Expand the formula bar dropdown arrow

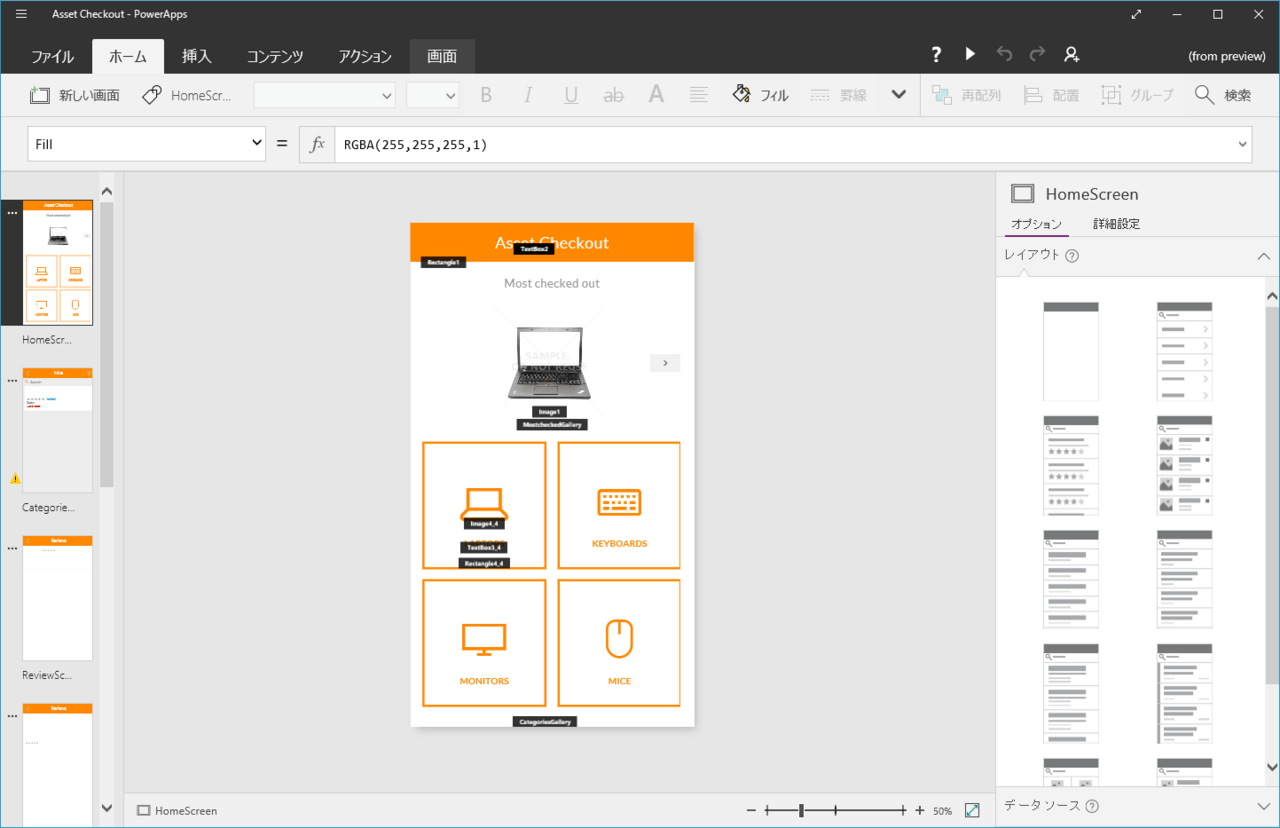[1243, 144]
